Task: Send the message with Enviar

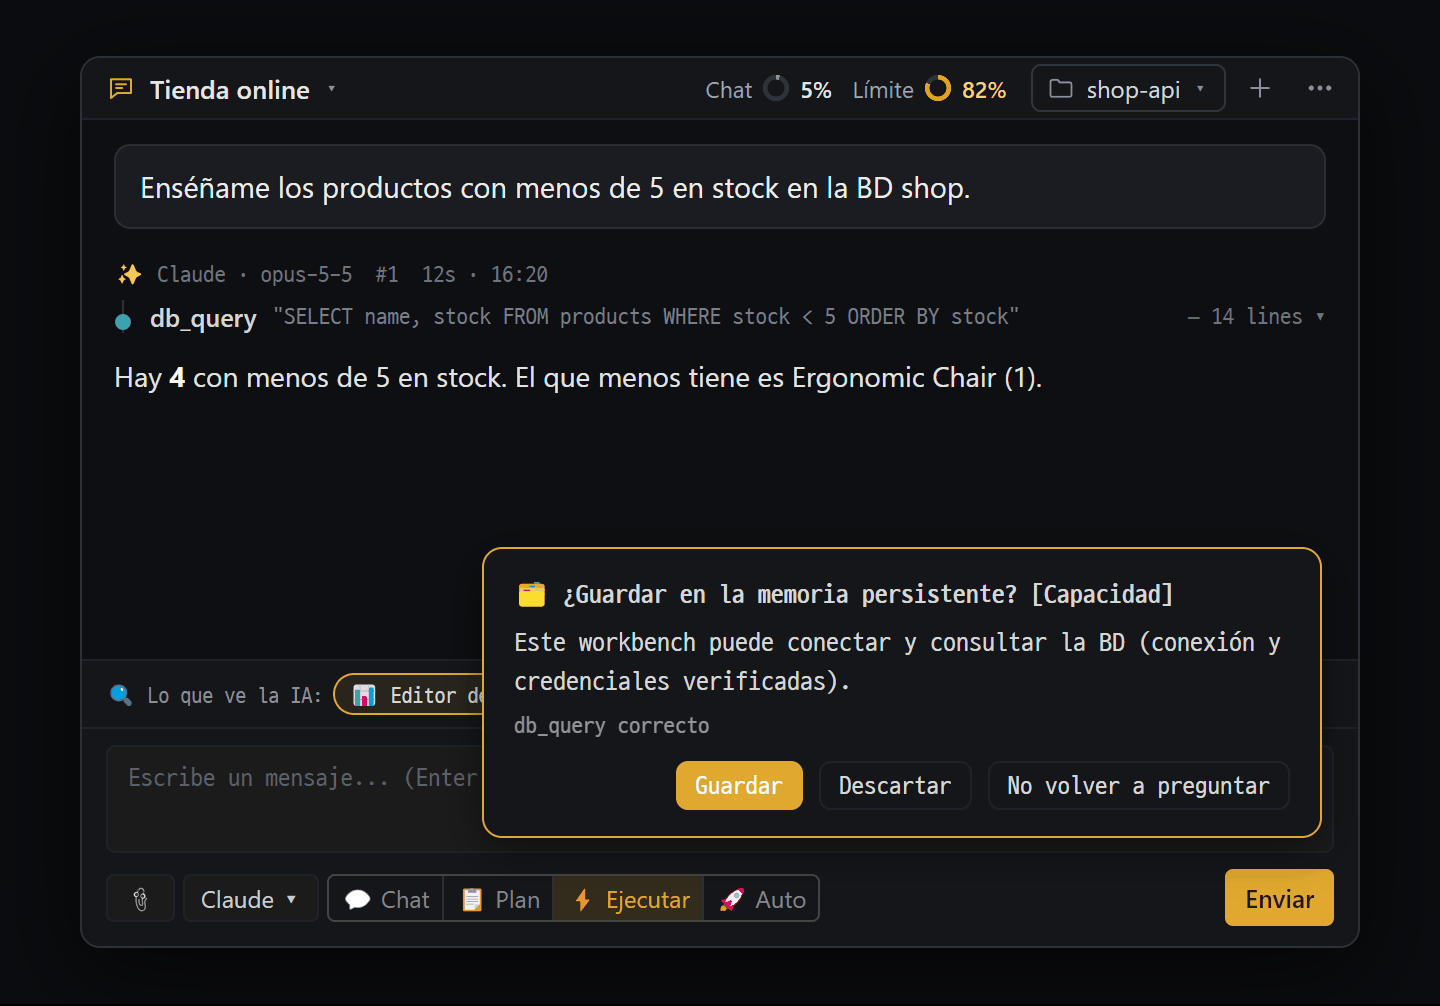Action: pyautogui.click(x=1279, y=898)
